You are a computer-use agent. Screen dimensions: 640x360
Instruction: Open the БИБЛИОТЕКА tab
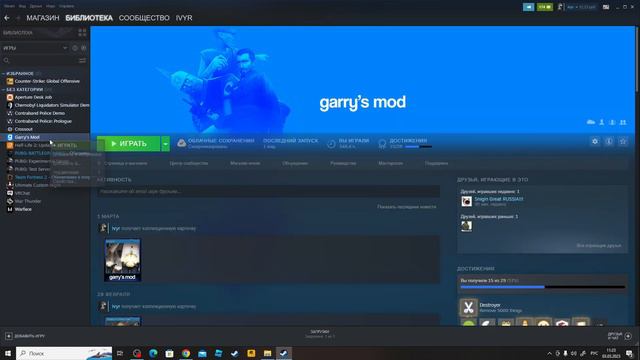pos(89,18)
